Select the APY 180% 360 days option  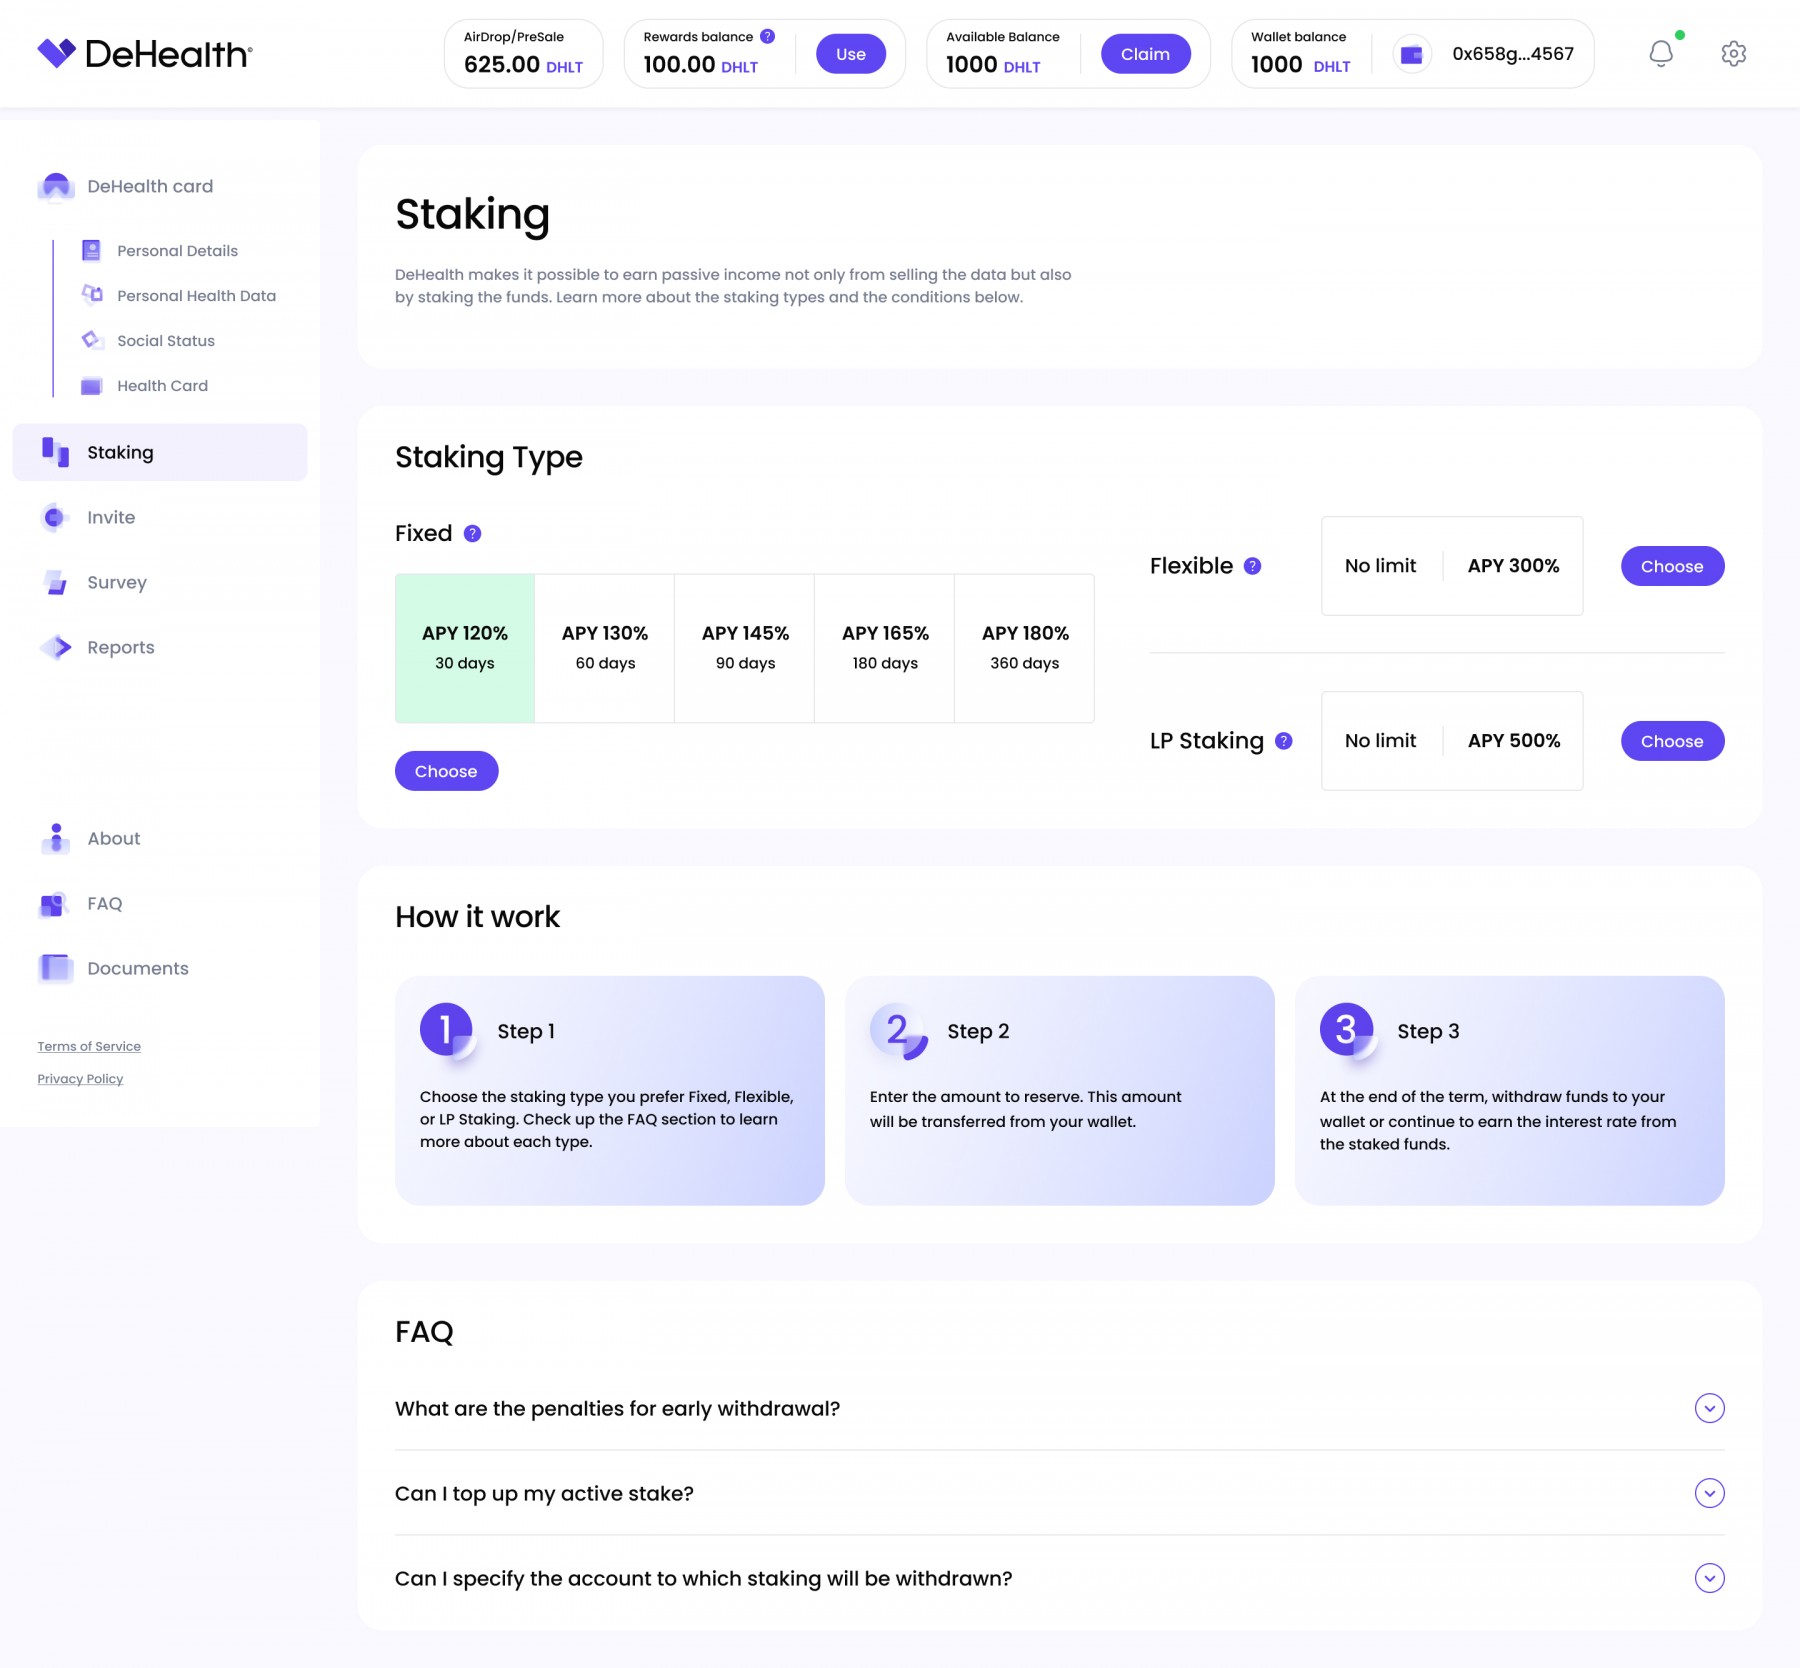click(1024, 648)
